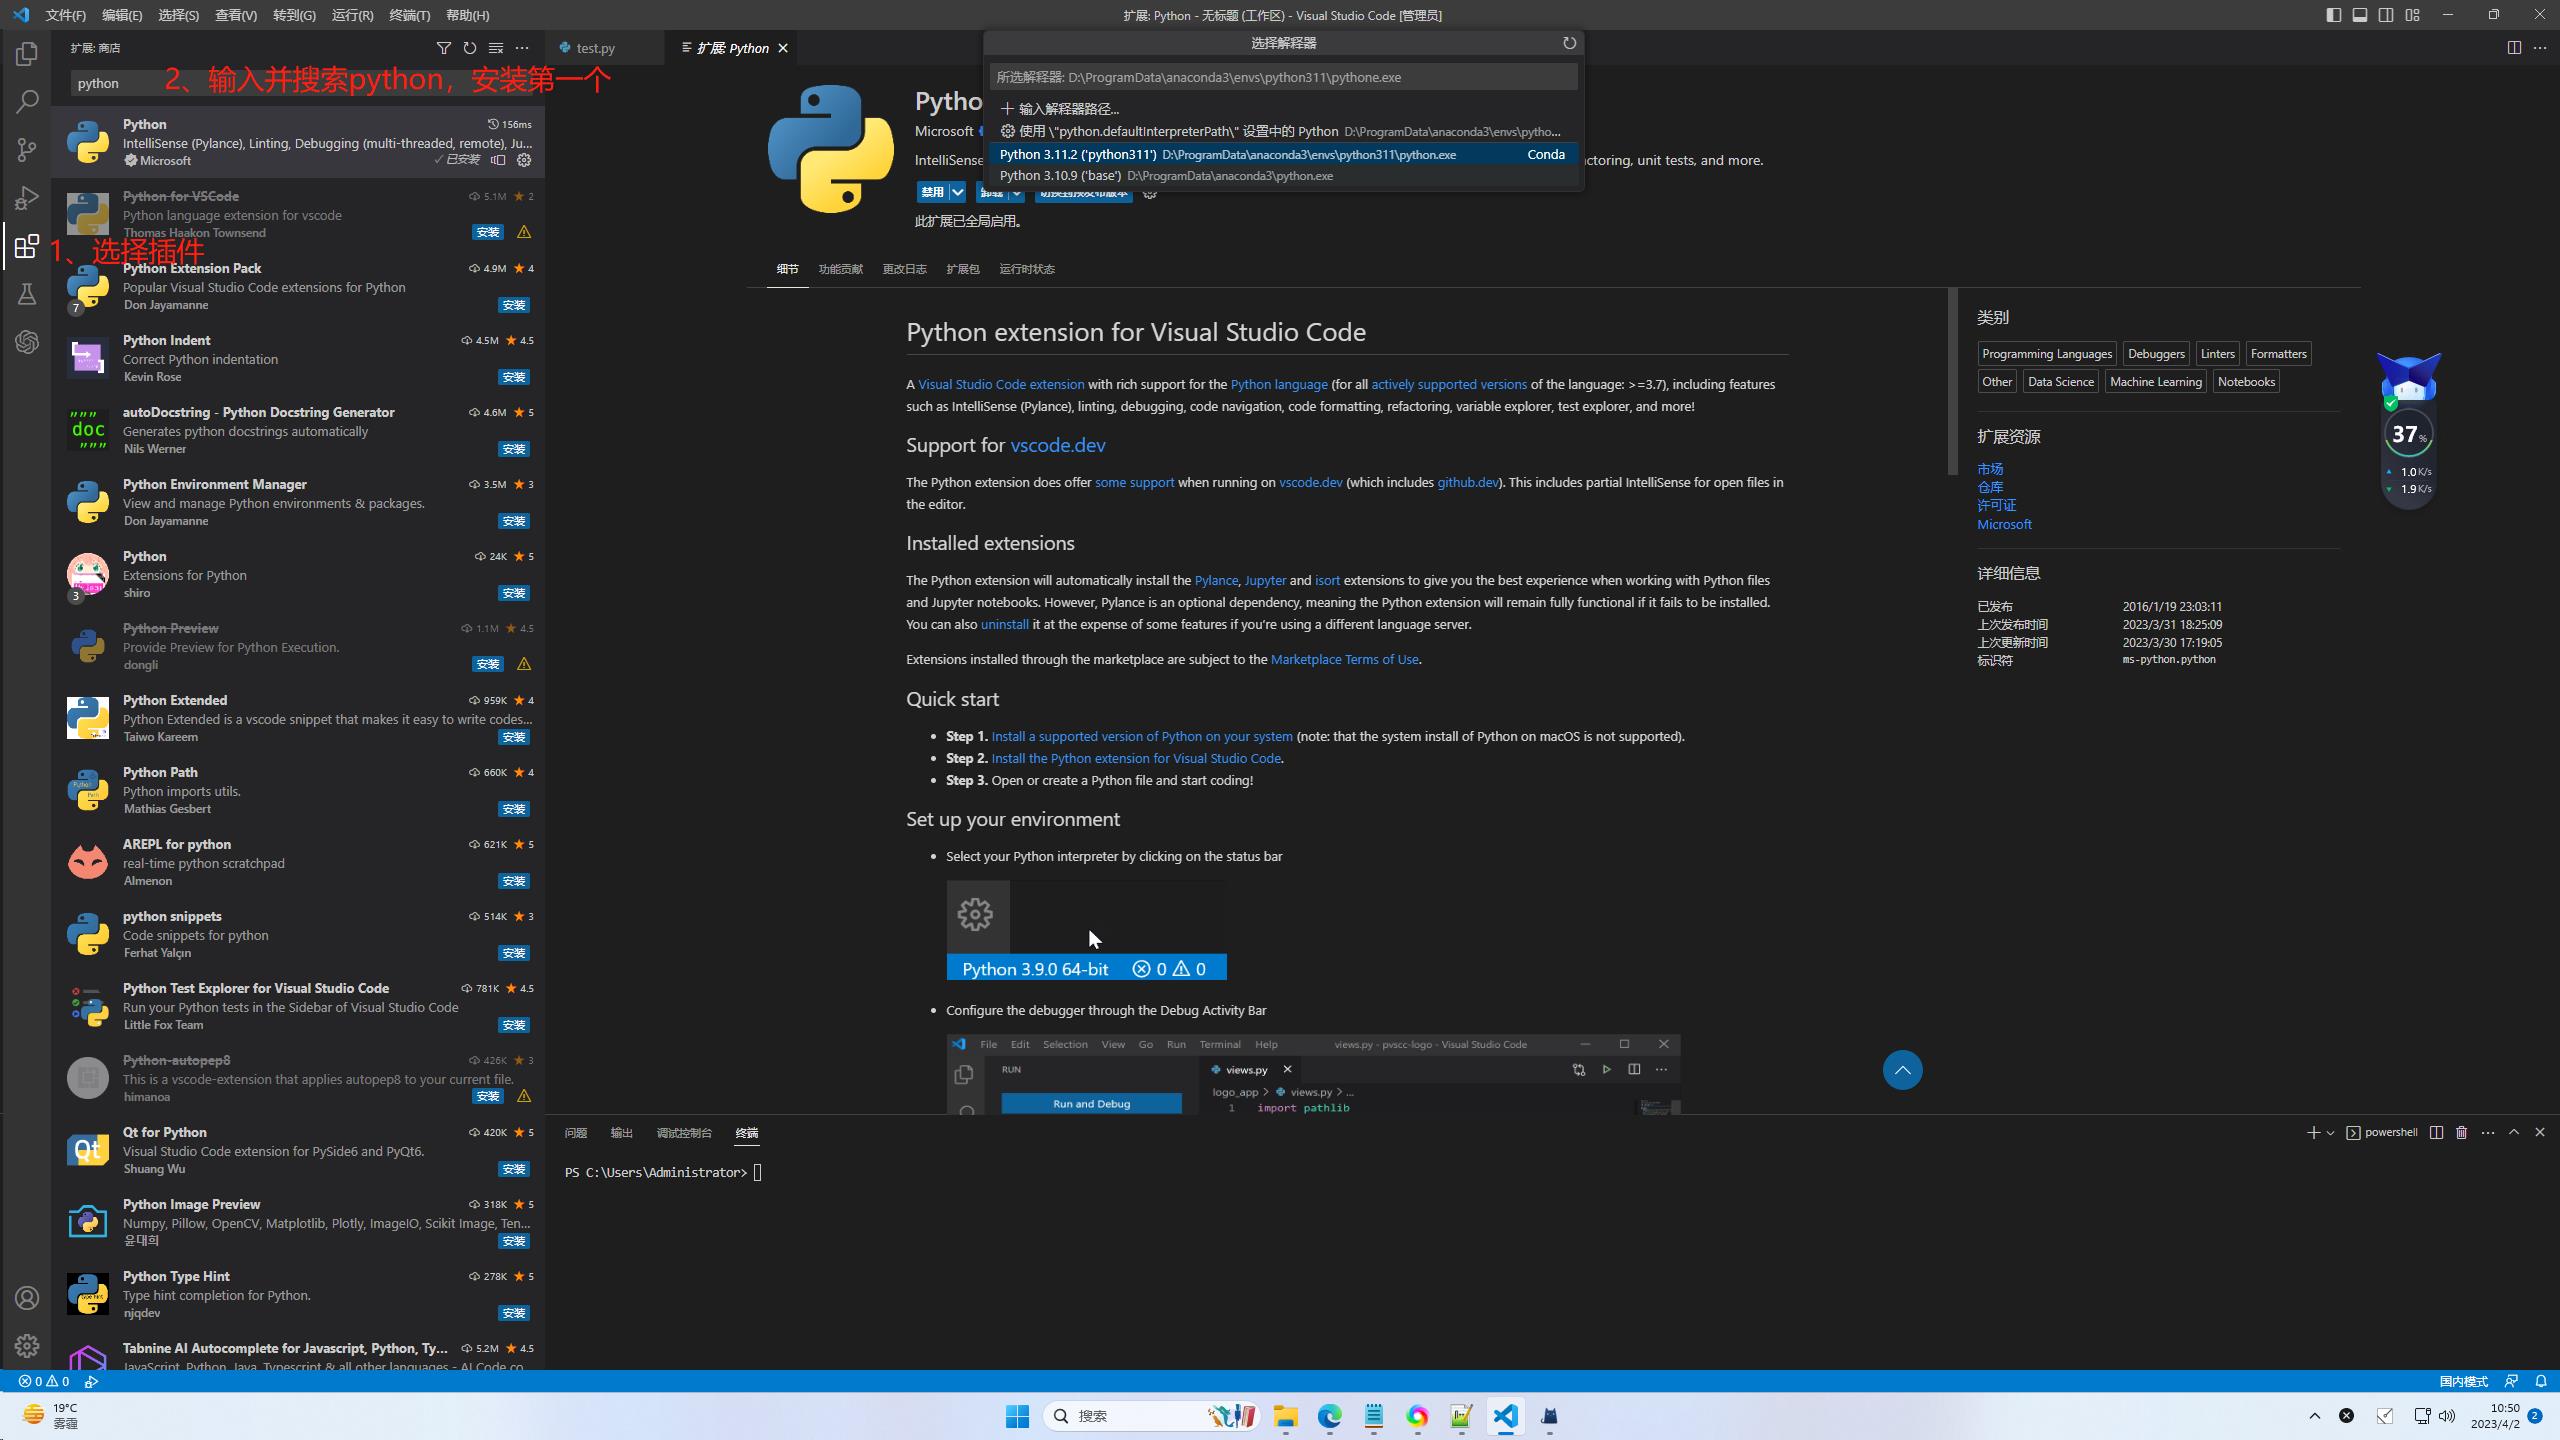Open the ChatGPT icon in activity bar
2560x1440 pixels.
pyautogui.click(x=27, y=342)
